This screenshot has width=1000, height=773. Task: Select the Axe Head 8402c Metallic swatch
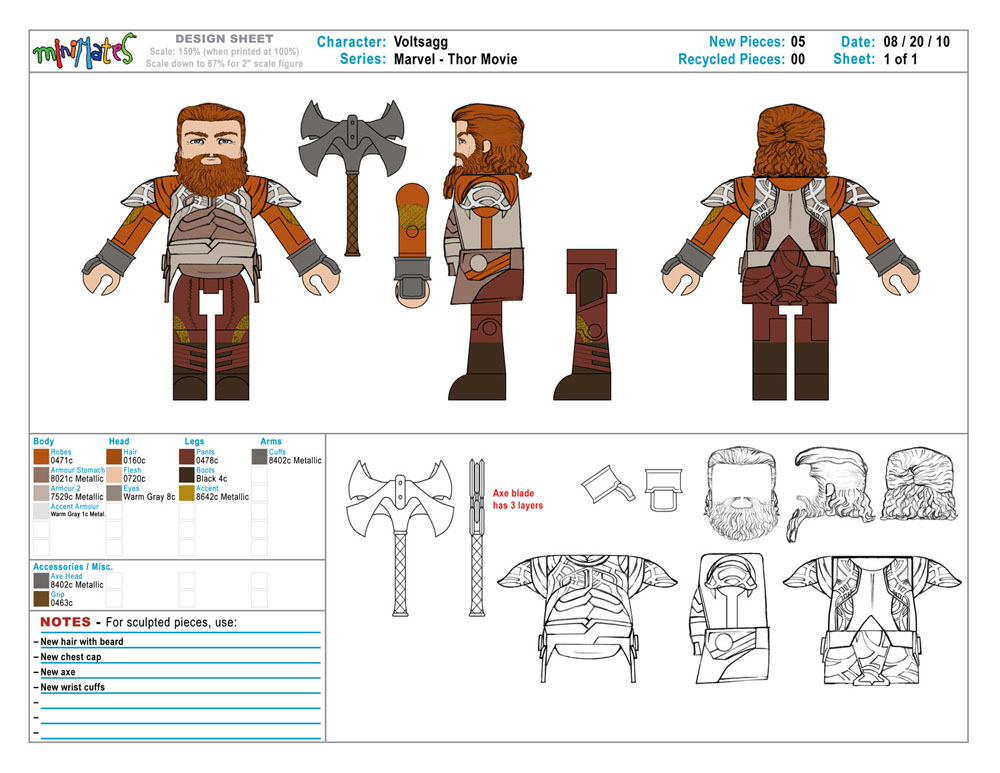[41, 580]
